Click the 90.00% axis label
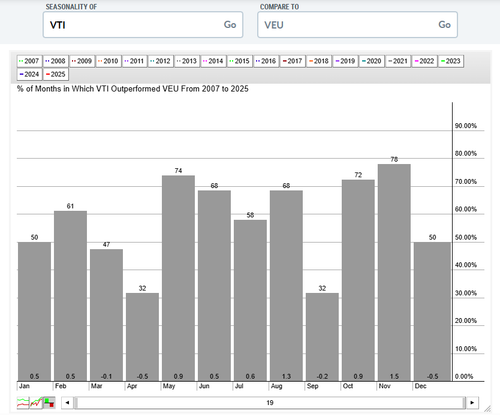This screenshot has height=415, width=500. (x=466, y=126)
